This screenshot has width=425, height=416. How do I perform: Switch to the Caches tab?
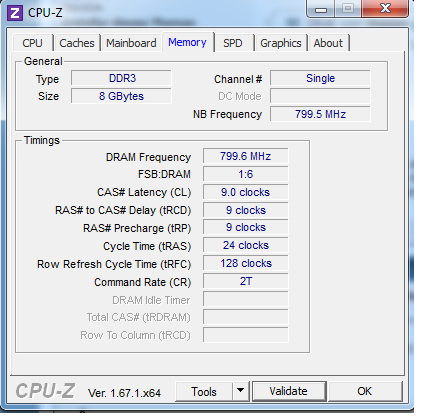pyautogui.click(x=77, y=43)
